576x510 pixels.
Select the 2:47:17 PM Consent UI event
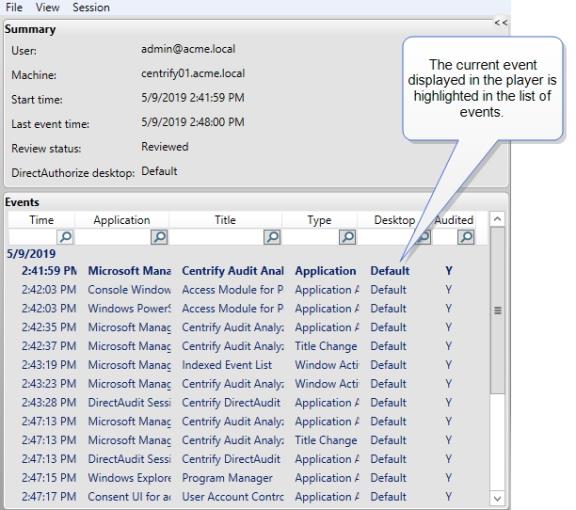click(248, 496)
